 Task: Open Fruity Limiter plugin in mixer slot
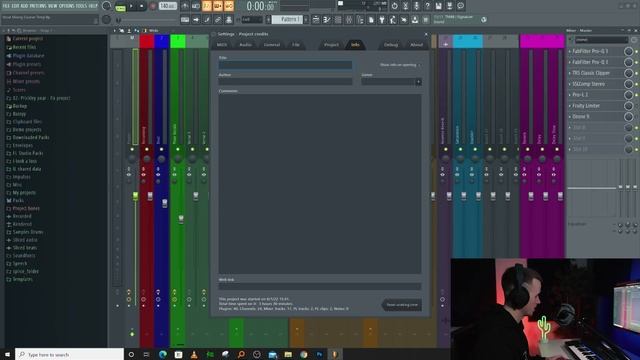click(586, 106)
